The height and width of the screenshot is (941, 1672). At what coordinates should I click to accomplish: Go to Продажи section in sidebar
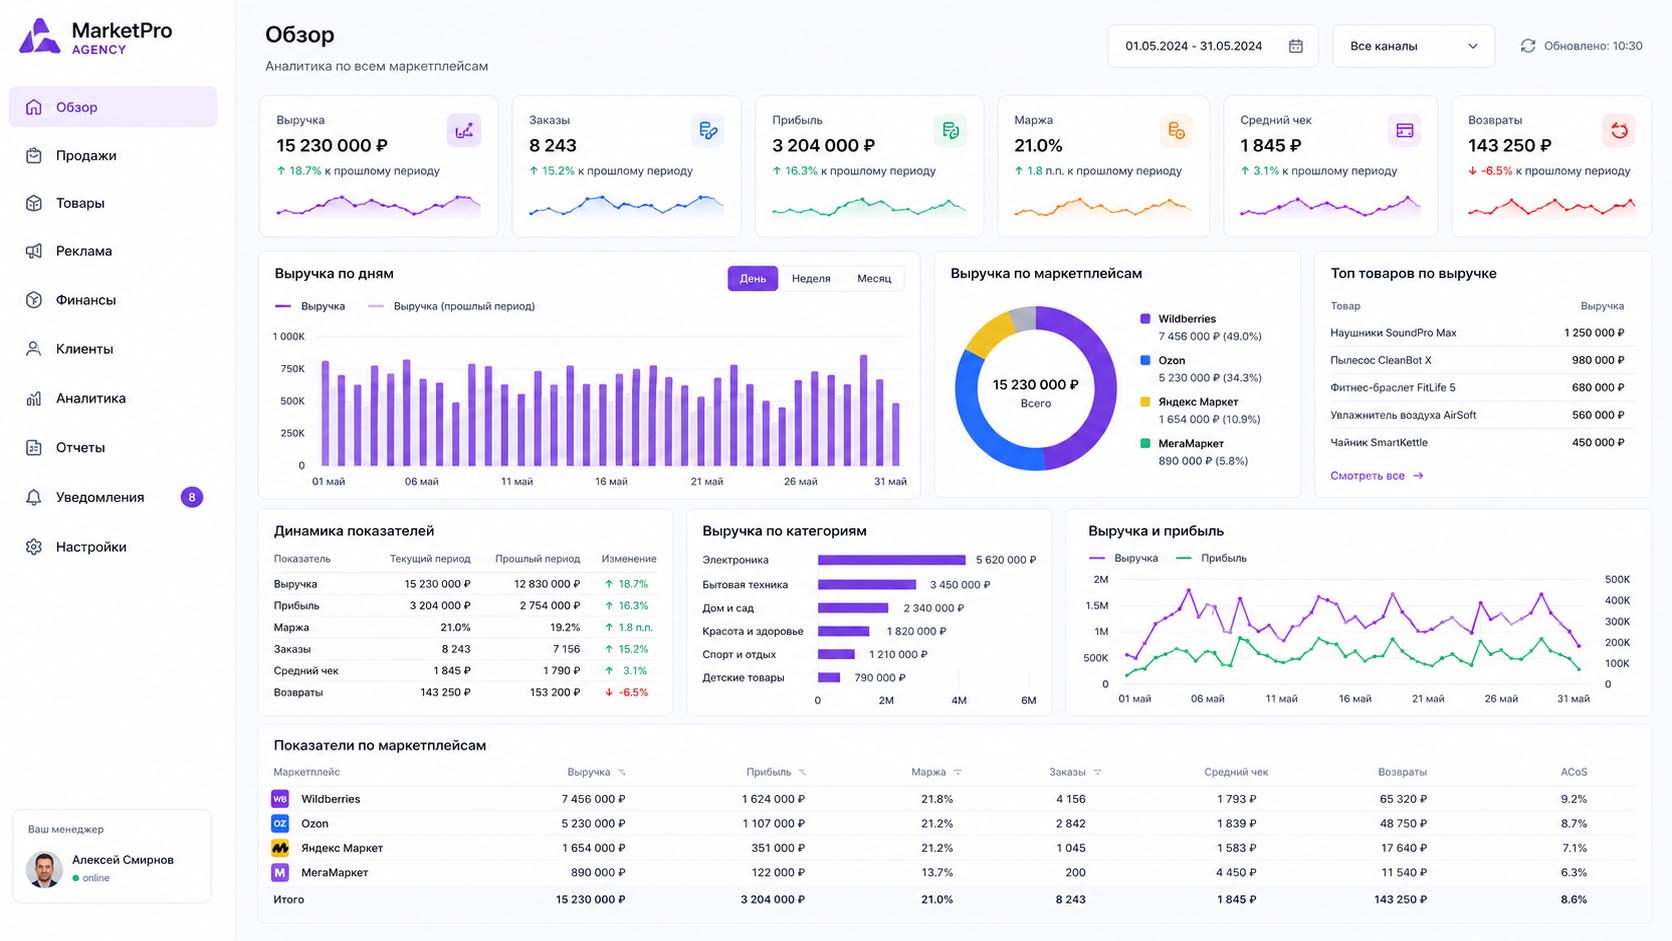pyautogui.click(x=112, y=155)
